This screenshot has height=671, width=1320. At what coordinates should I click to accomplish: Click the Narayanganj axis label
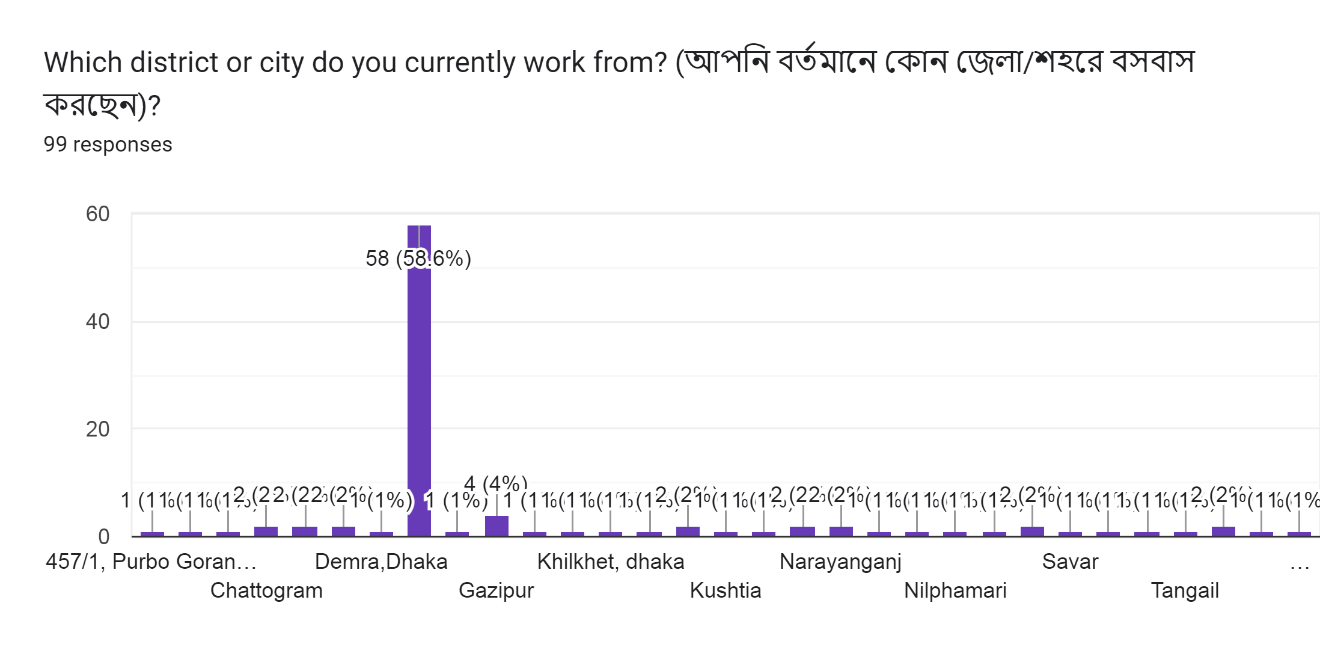840,562
